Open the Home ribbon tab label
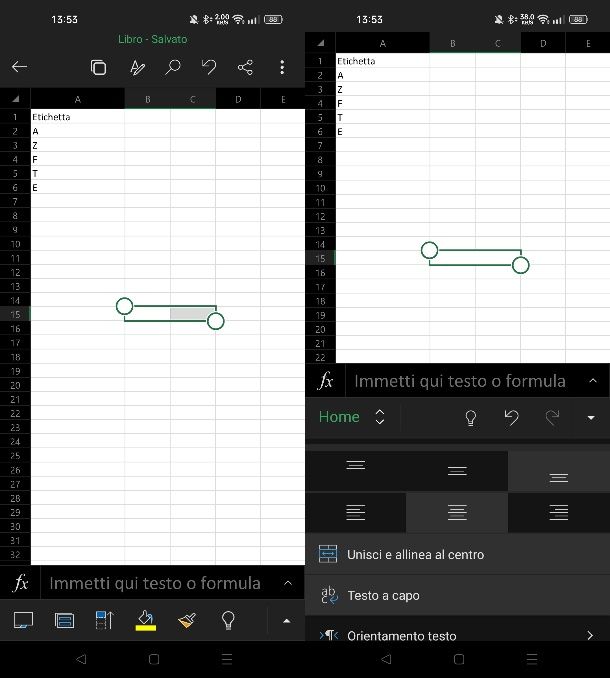Screen dimensions: 610x678 (x=339, y=417)
